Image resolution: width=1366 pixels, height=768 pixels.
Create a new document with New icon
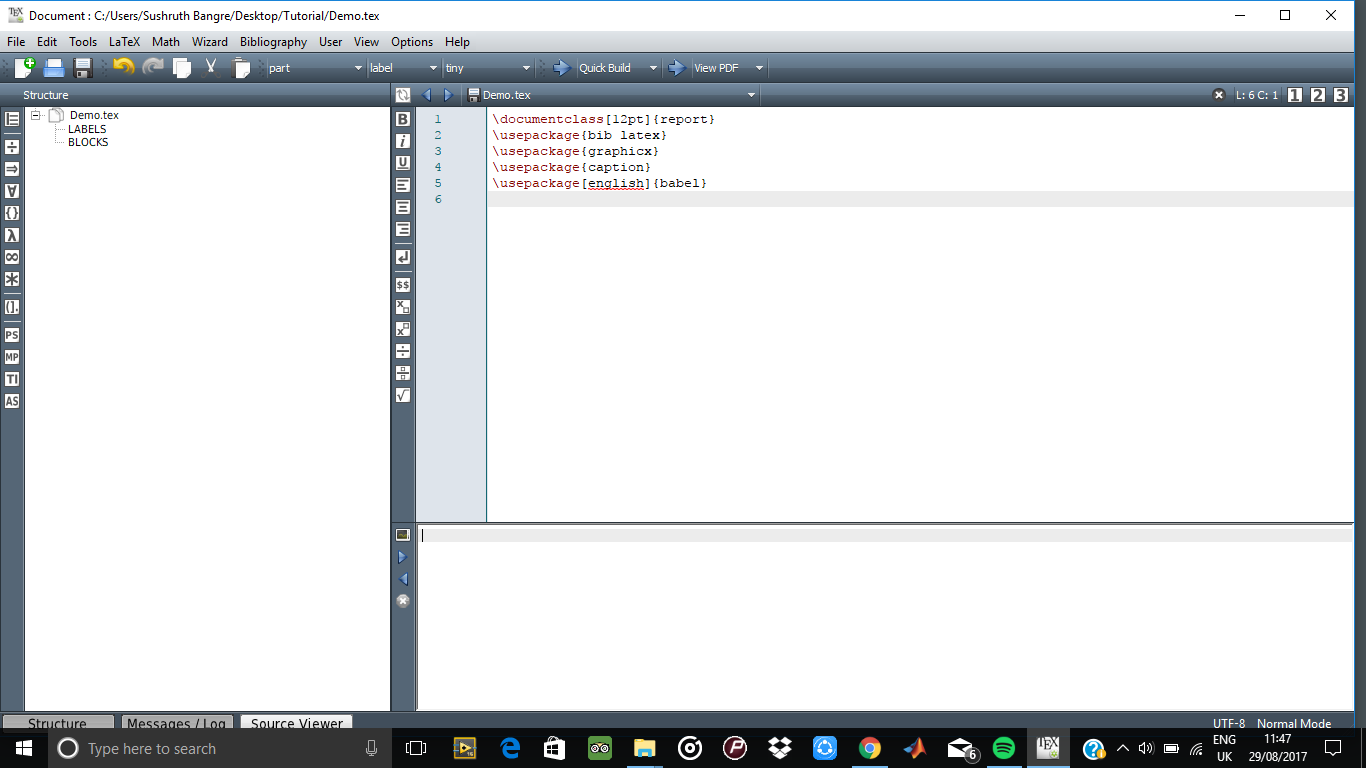tap(24, 68)
